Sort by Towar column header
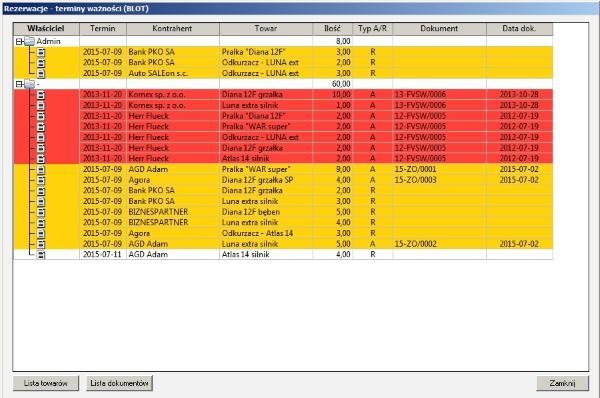 tap(266, 29)
